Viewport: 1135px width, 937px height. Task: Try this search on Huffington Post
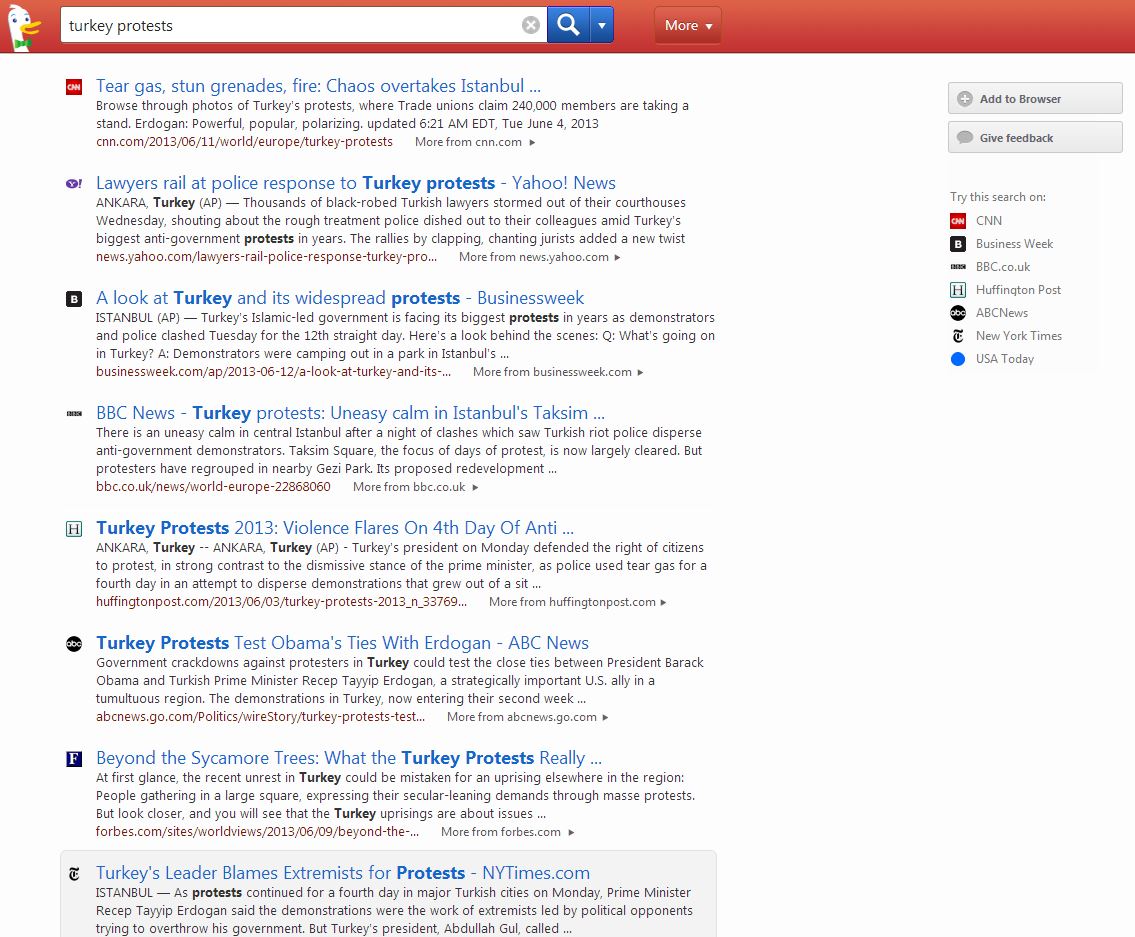click(x=1018, y=290)
